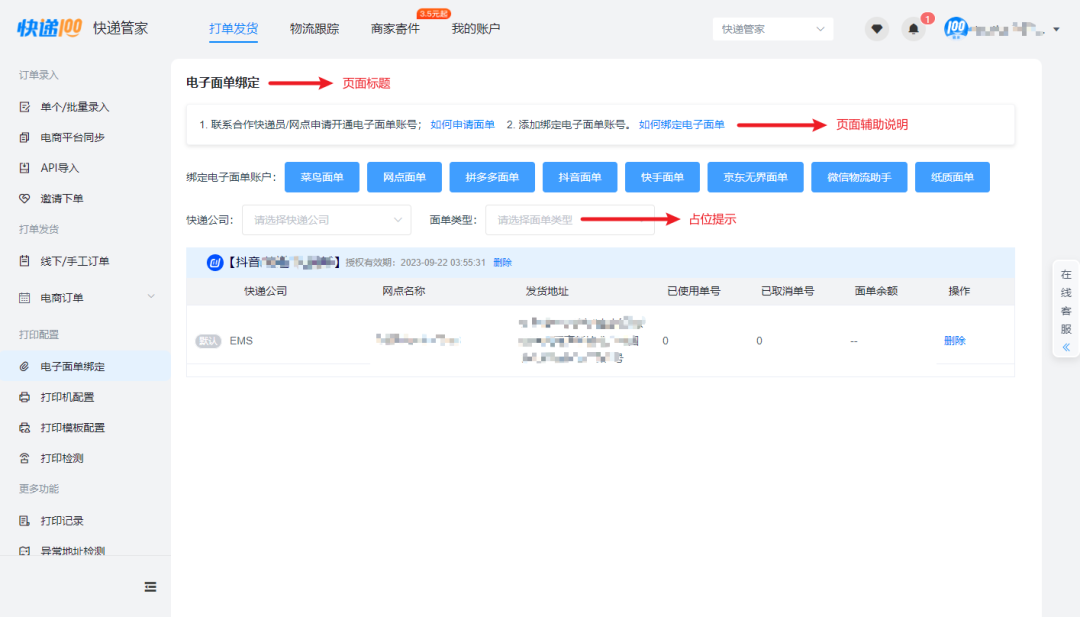The image size is (1080, 617).
Task: Open the 快递管家 dropdown at top
Action: pyautogui.click(x=773, y=29)
